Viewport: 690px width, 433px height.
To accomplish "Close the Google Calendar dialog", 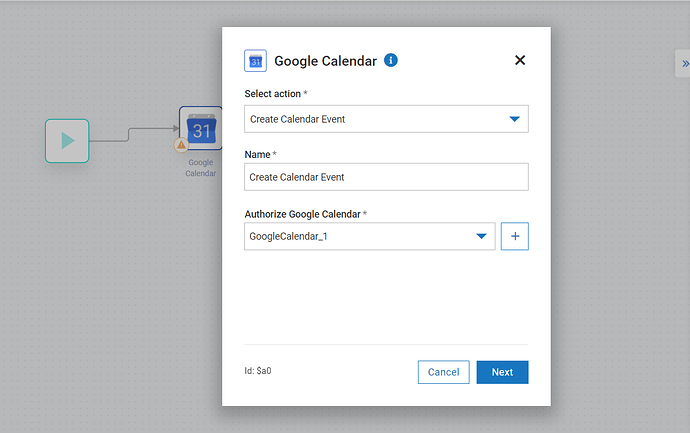I will pos(520,60).
